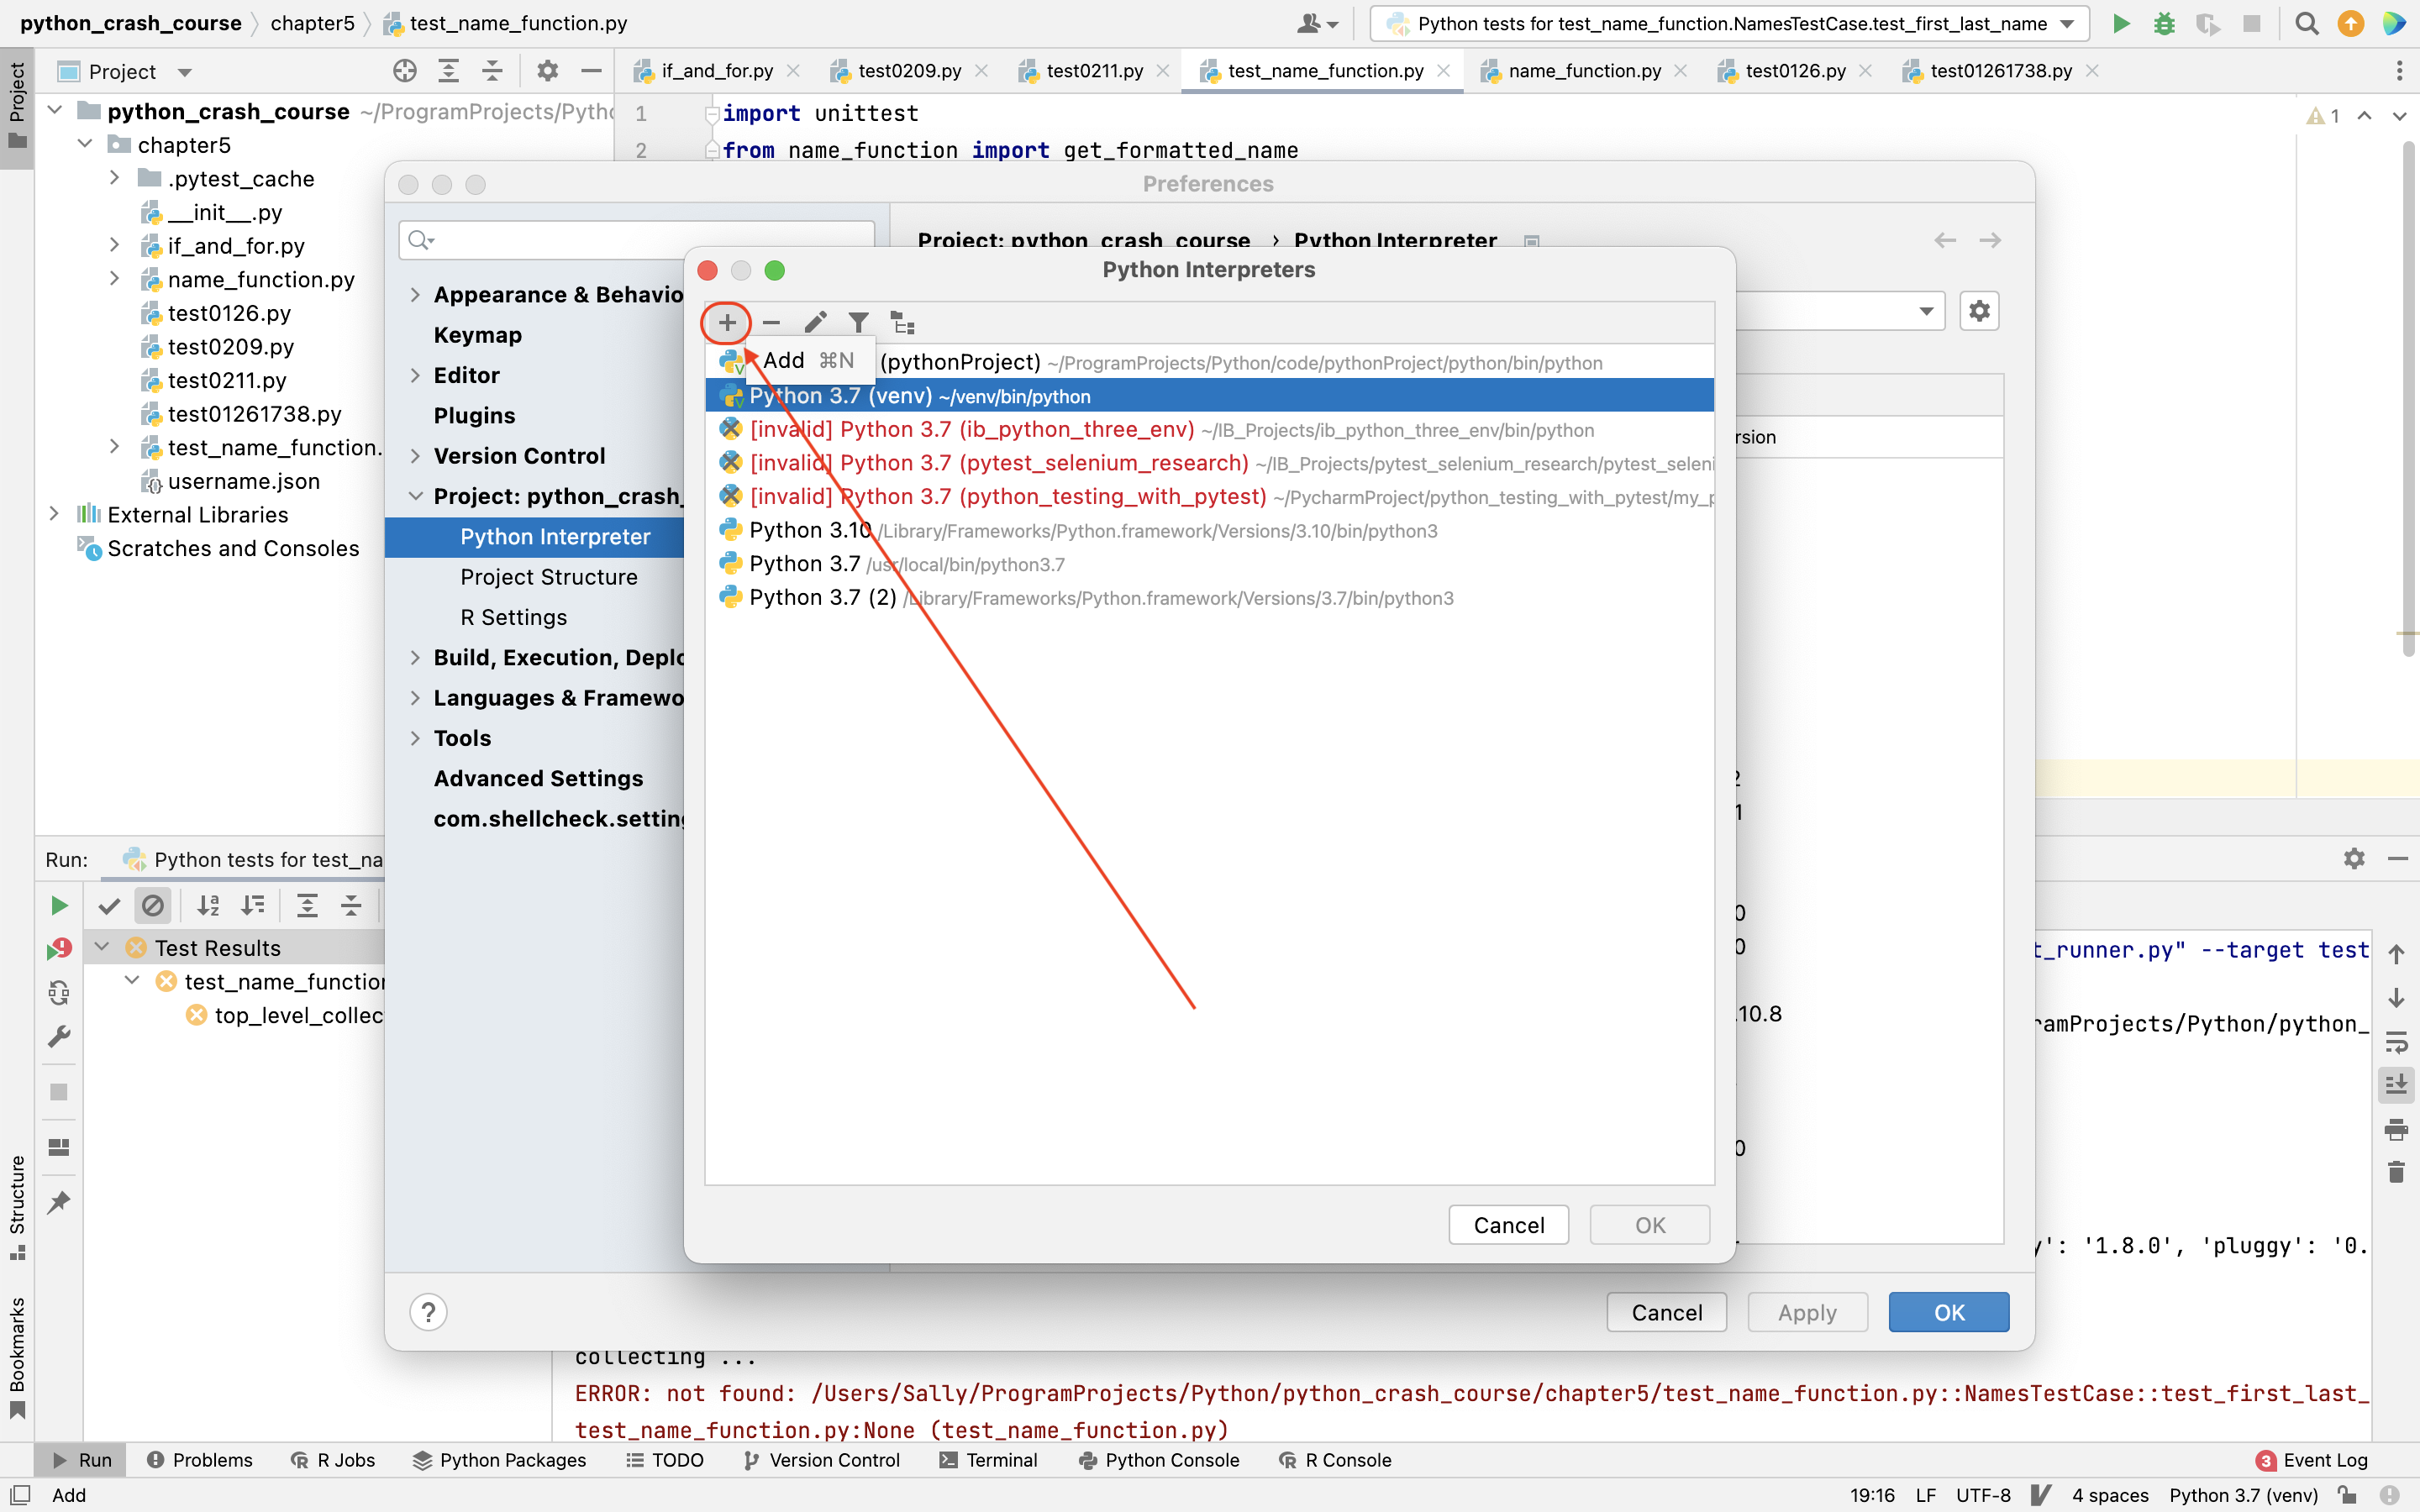
Task: Click the Add interpreter plus icon
Action: [727, 323]
